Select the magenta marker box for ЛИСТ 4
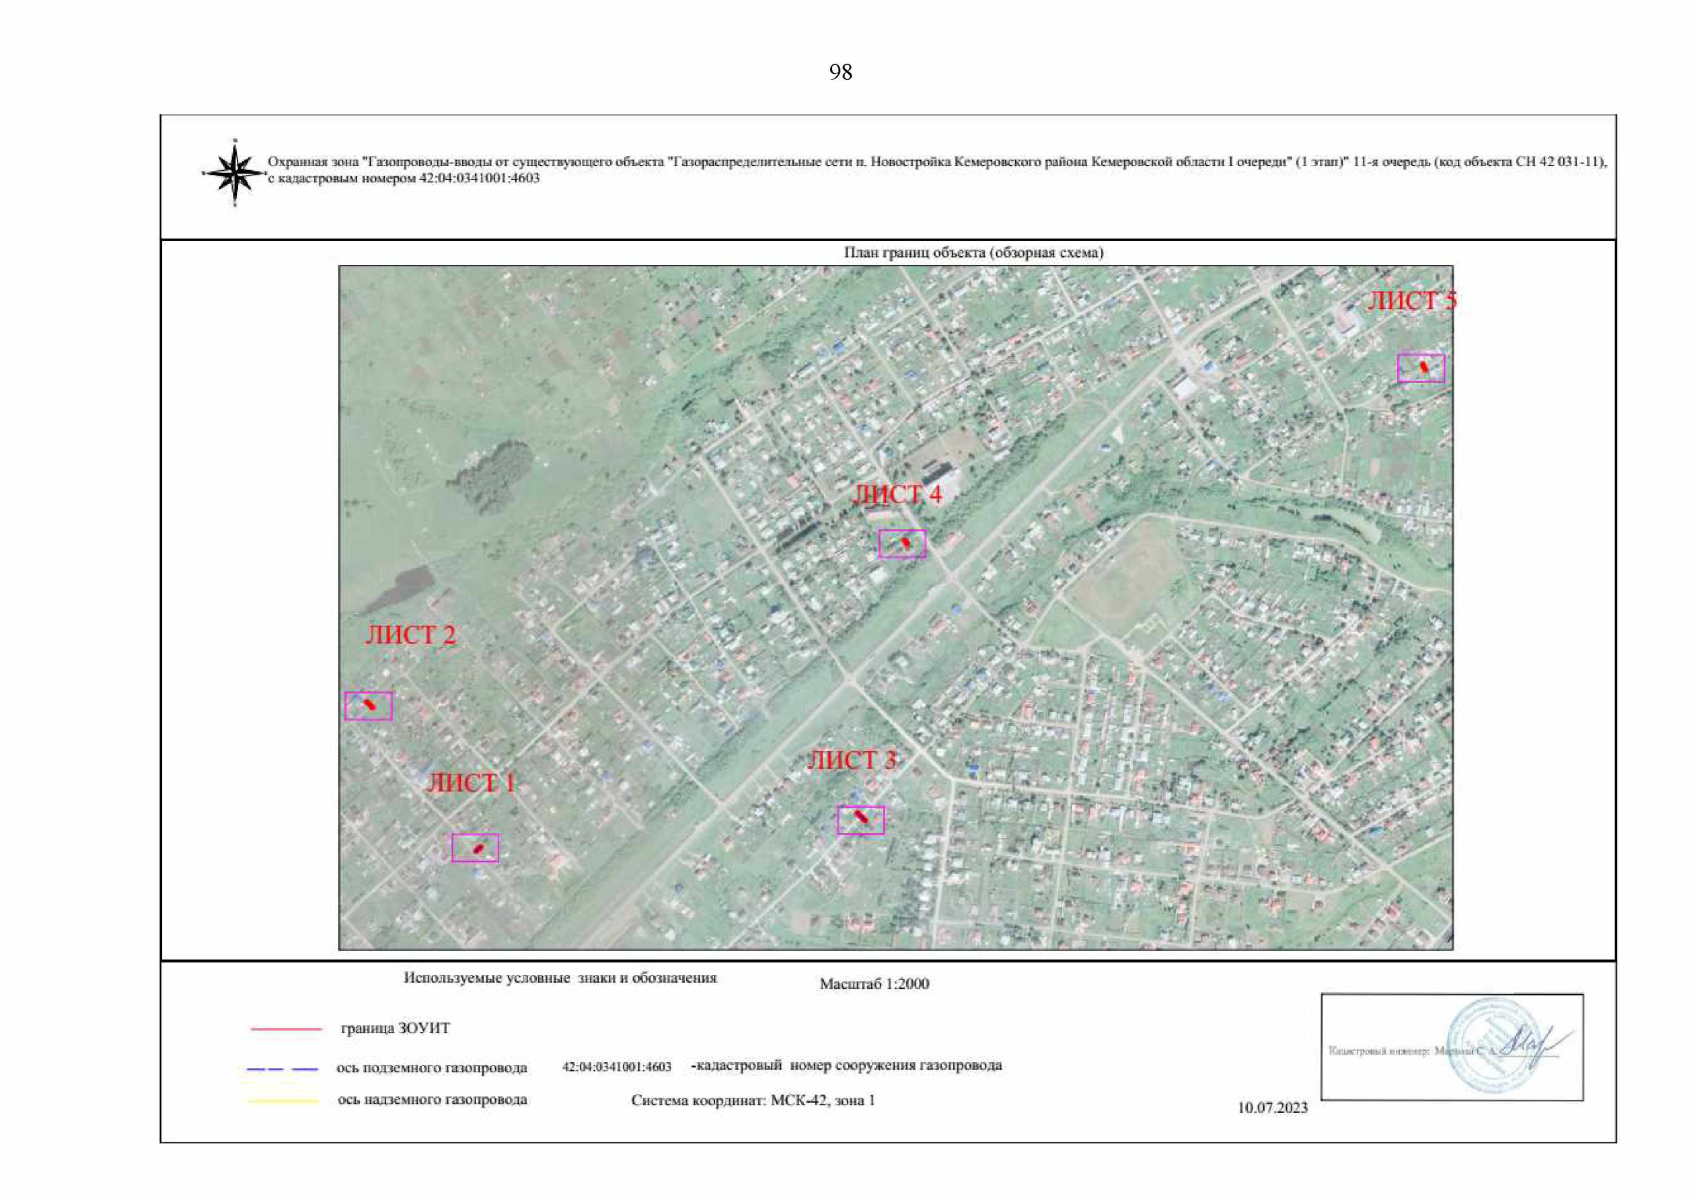Viewport: 1697px width, 1200px height. (x=901, y=543)
